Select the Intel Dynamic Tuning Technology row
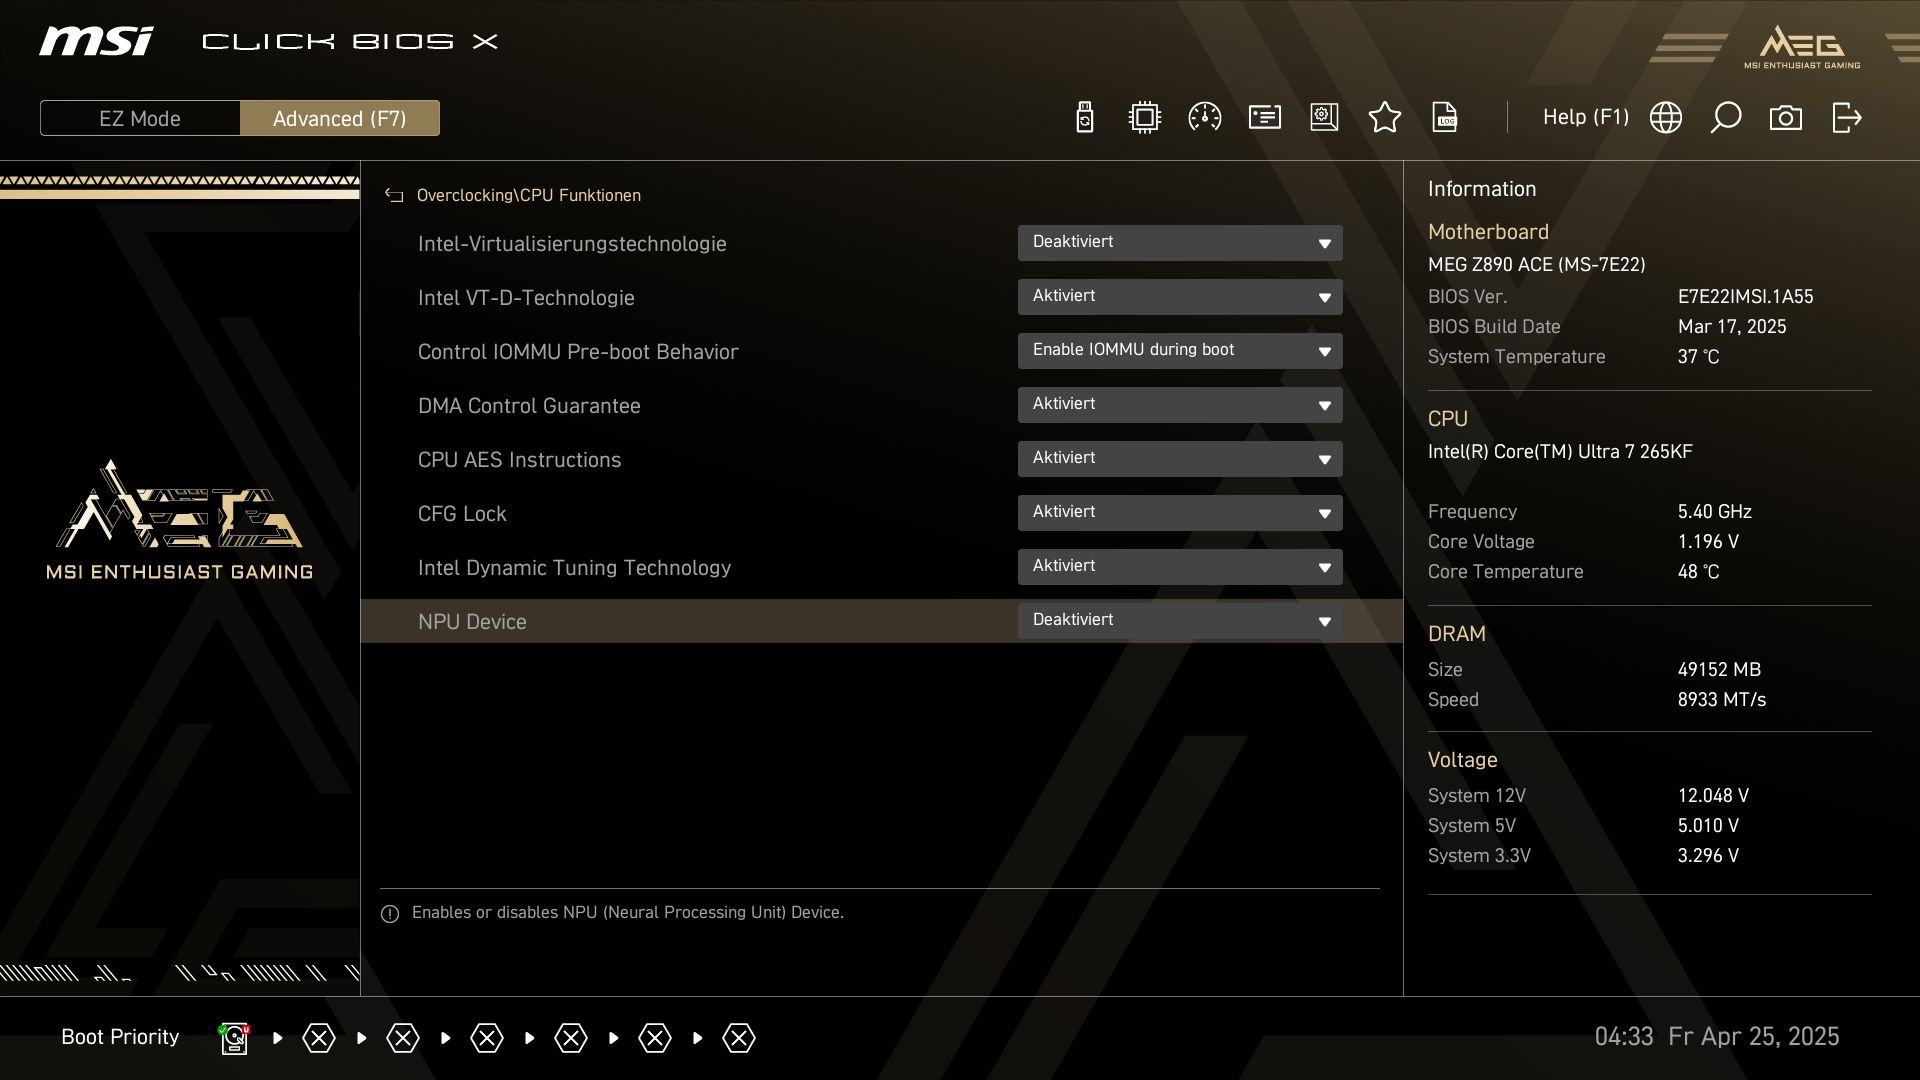The image size is (1920, 1080). tap(574, 568)
